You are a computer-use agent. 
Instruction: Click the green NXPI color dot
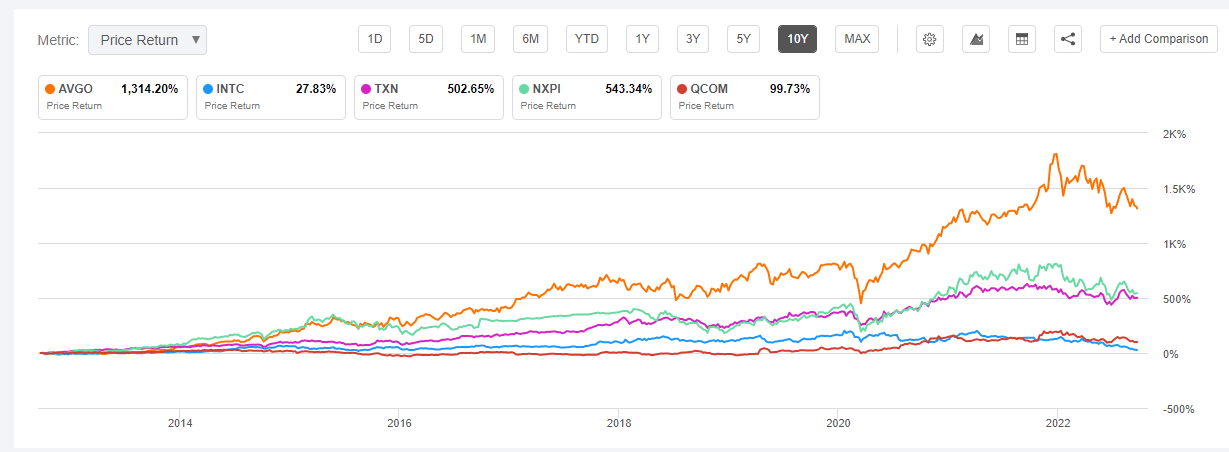(x=524, y=89)
